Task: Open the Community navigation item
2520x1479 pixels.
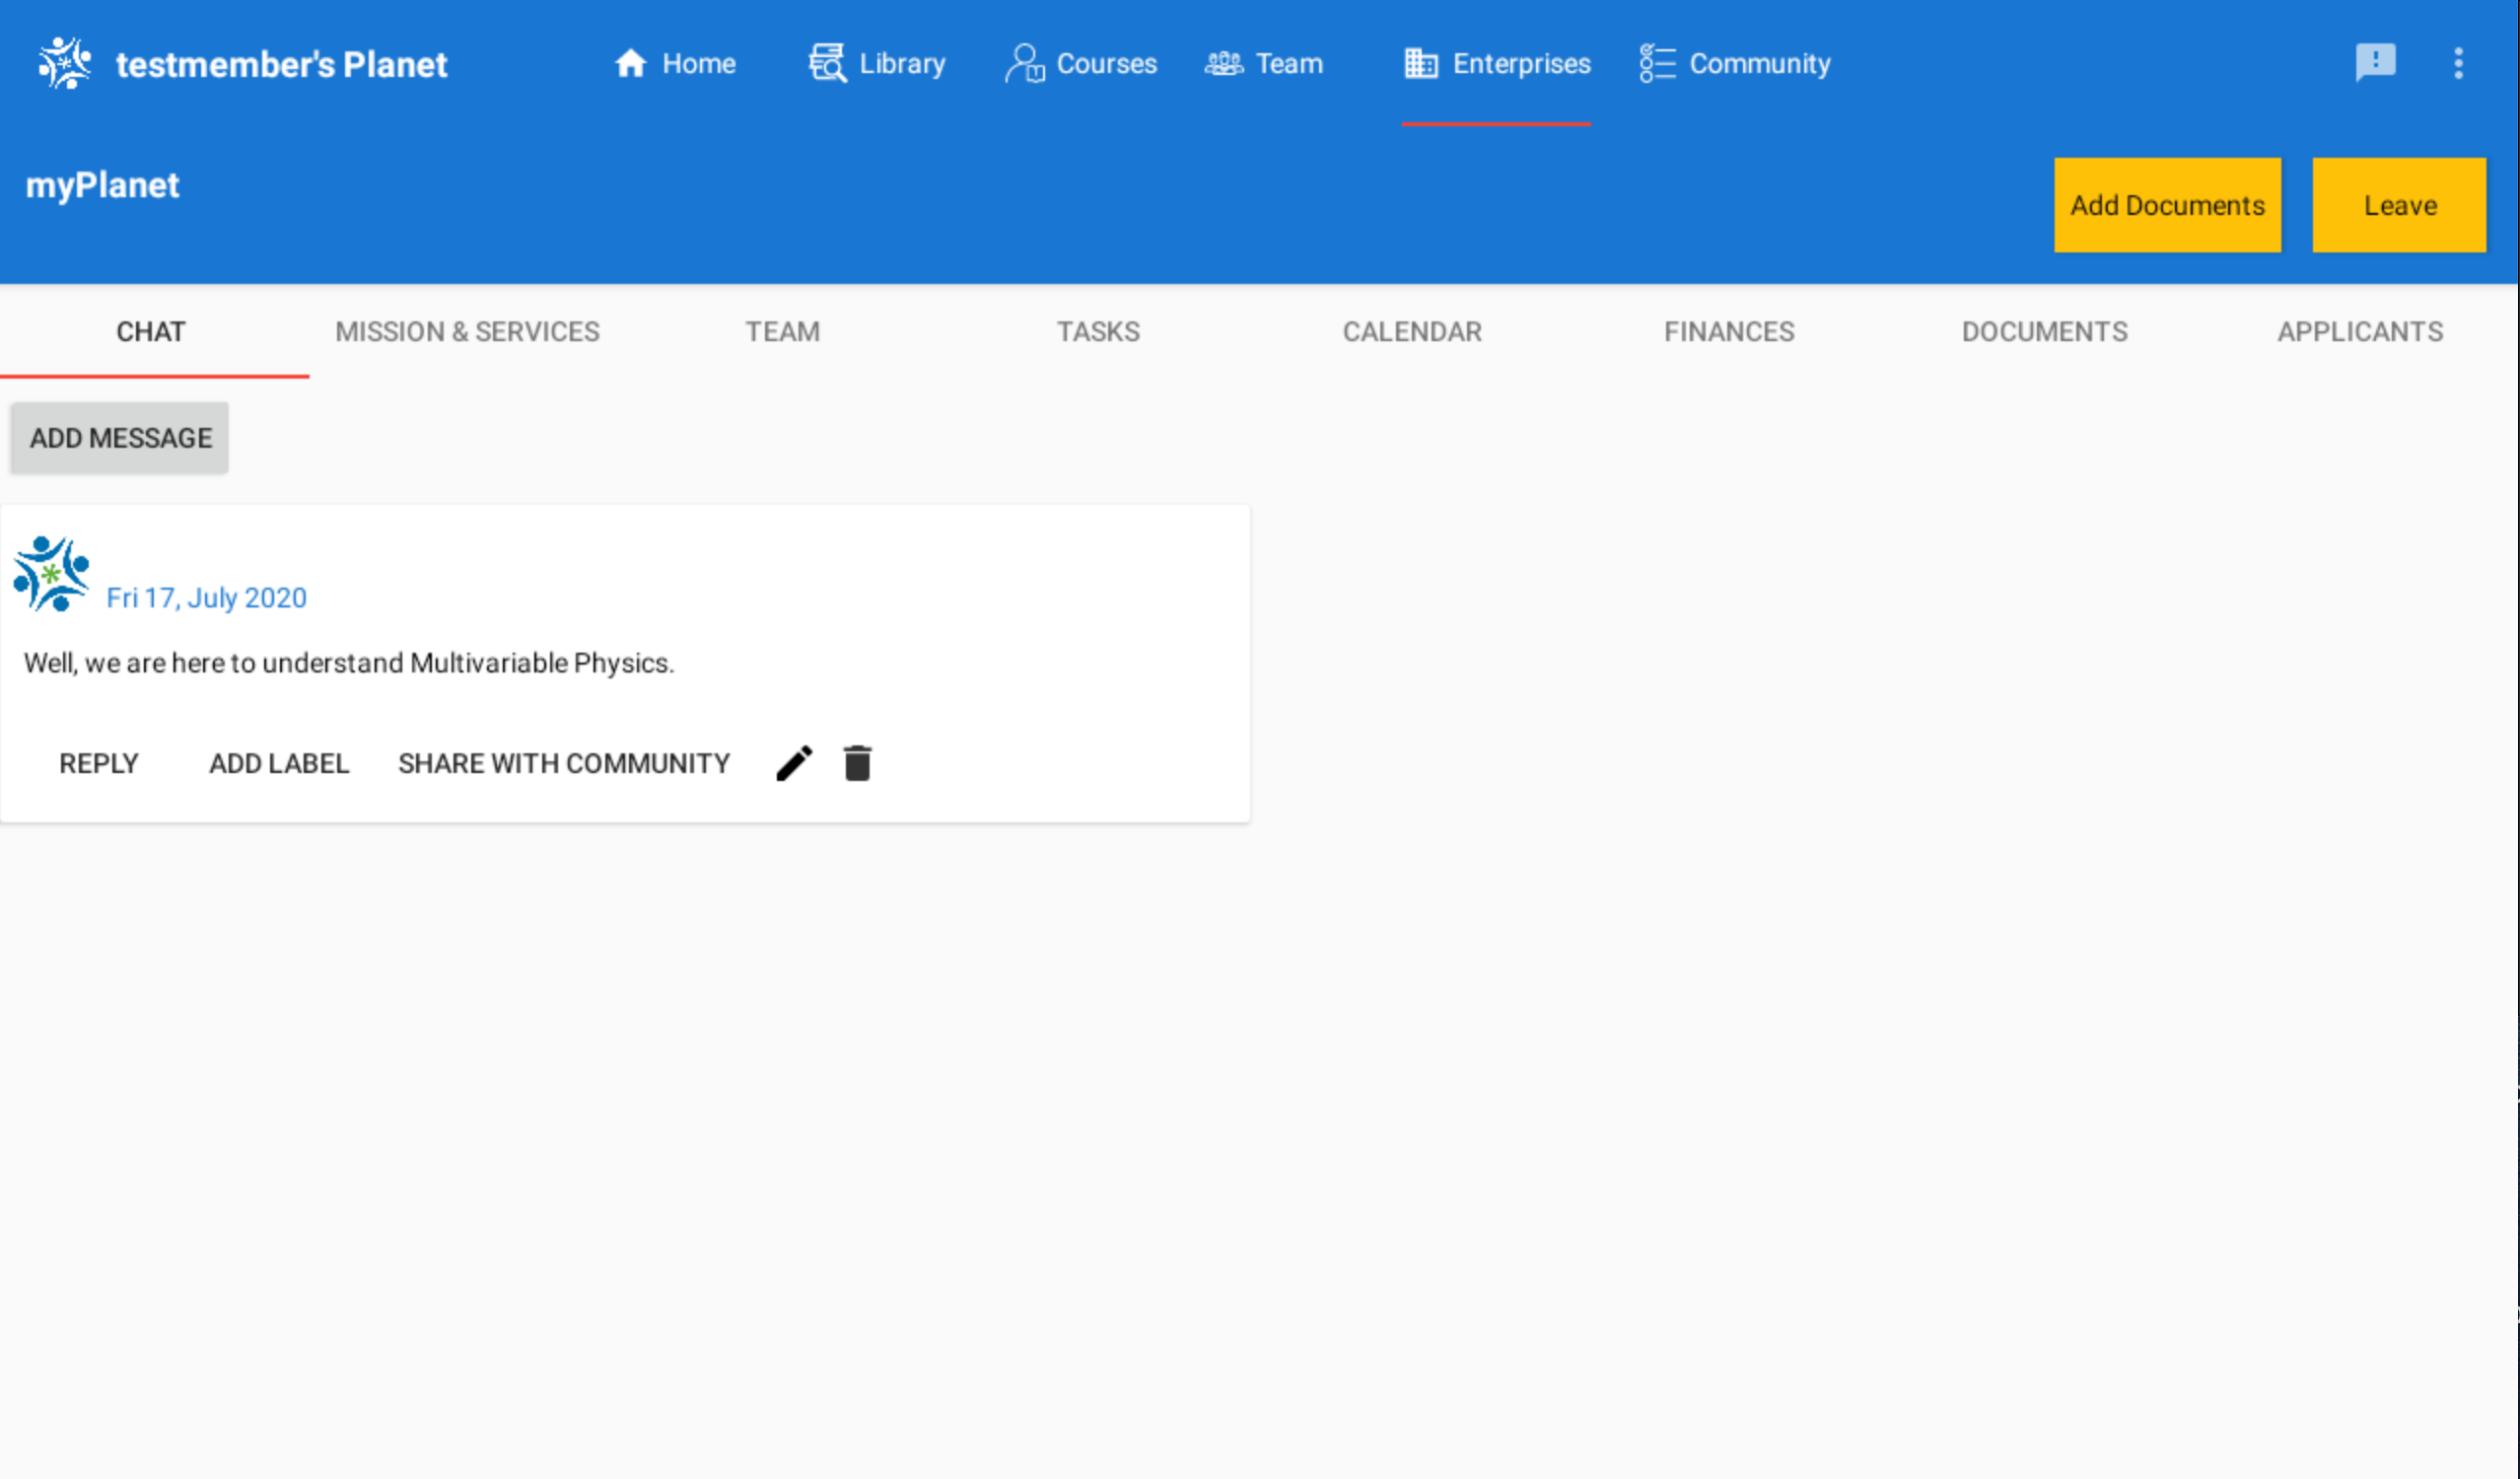Action: tap(1735, 64)
